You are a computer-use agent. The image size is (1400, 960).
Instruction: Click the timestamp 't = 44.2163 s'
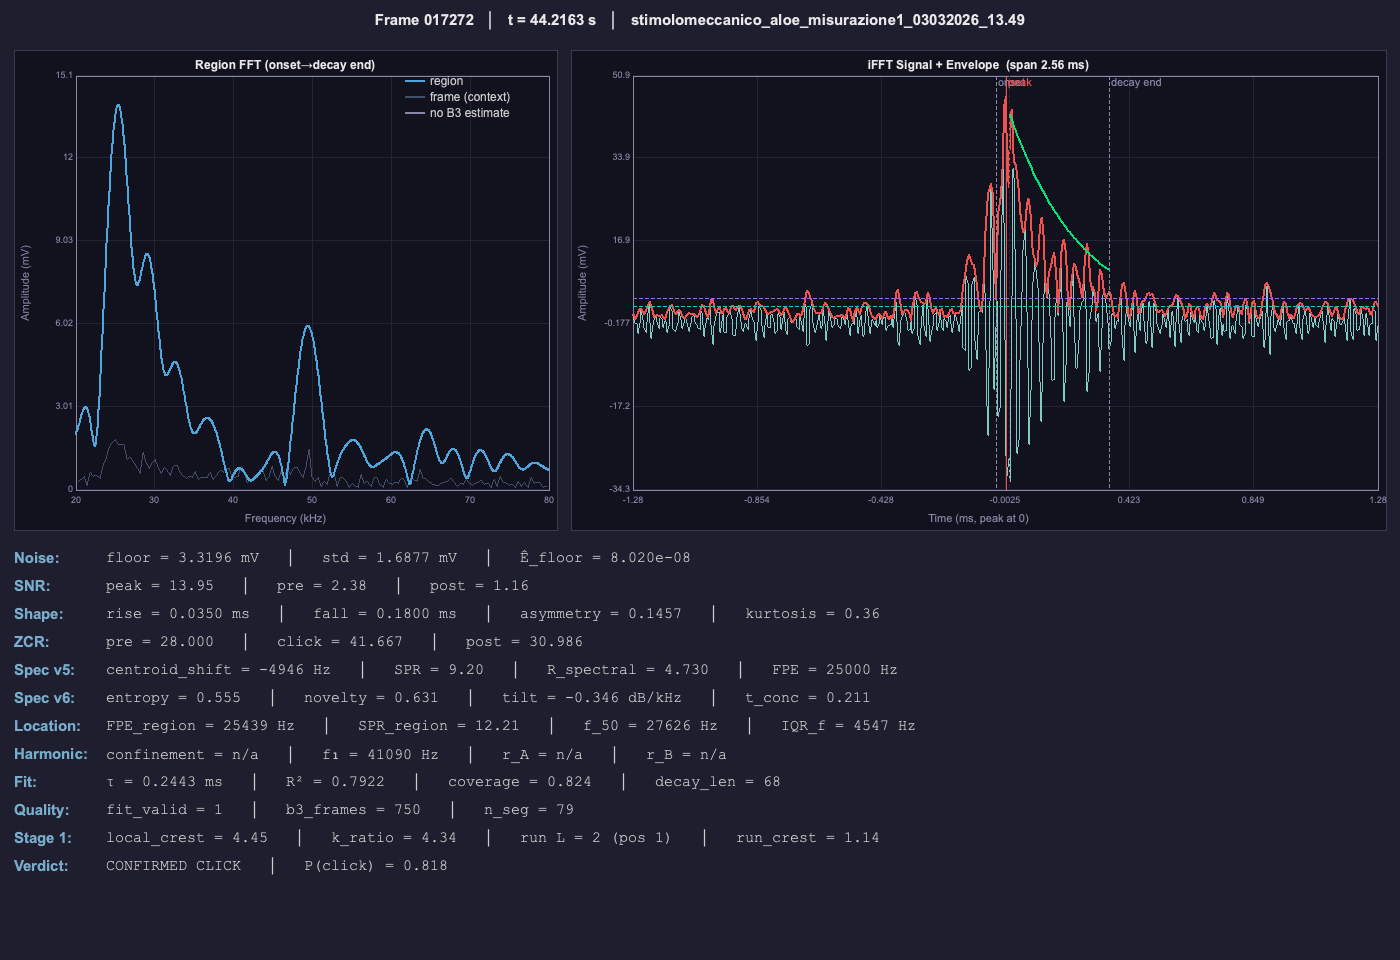pyautogui.click(x=551, y=20)
